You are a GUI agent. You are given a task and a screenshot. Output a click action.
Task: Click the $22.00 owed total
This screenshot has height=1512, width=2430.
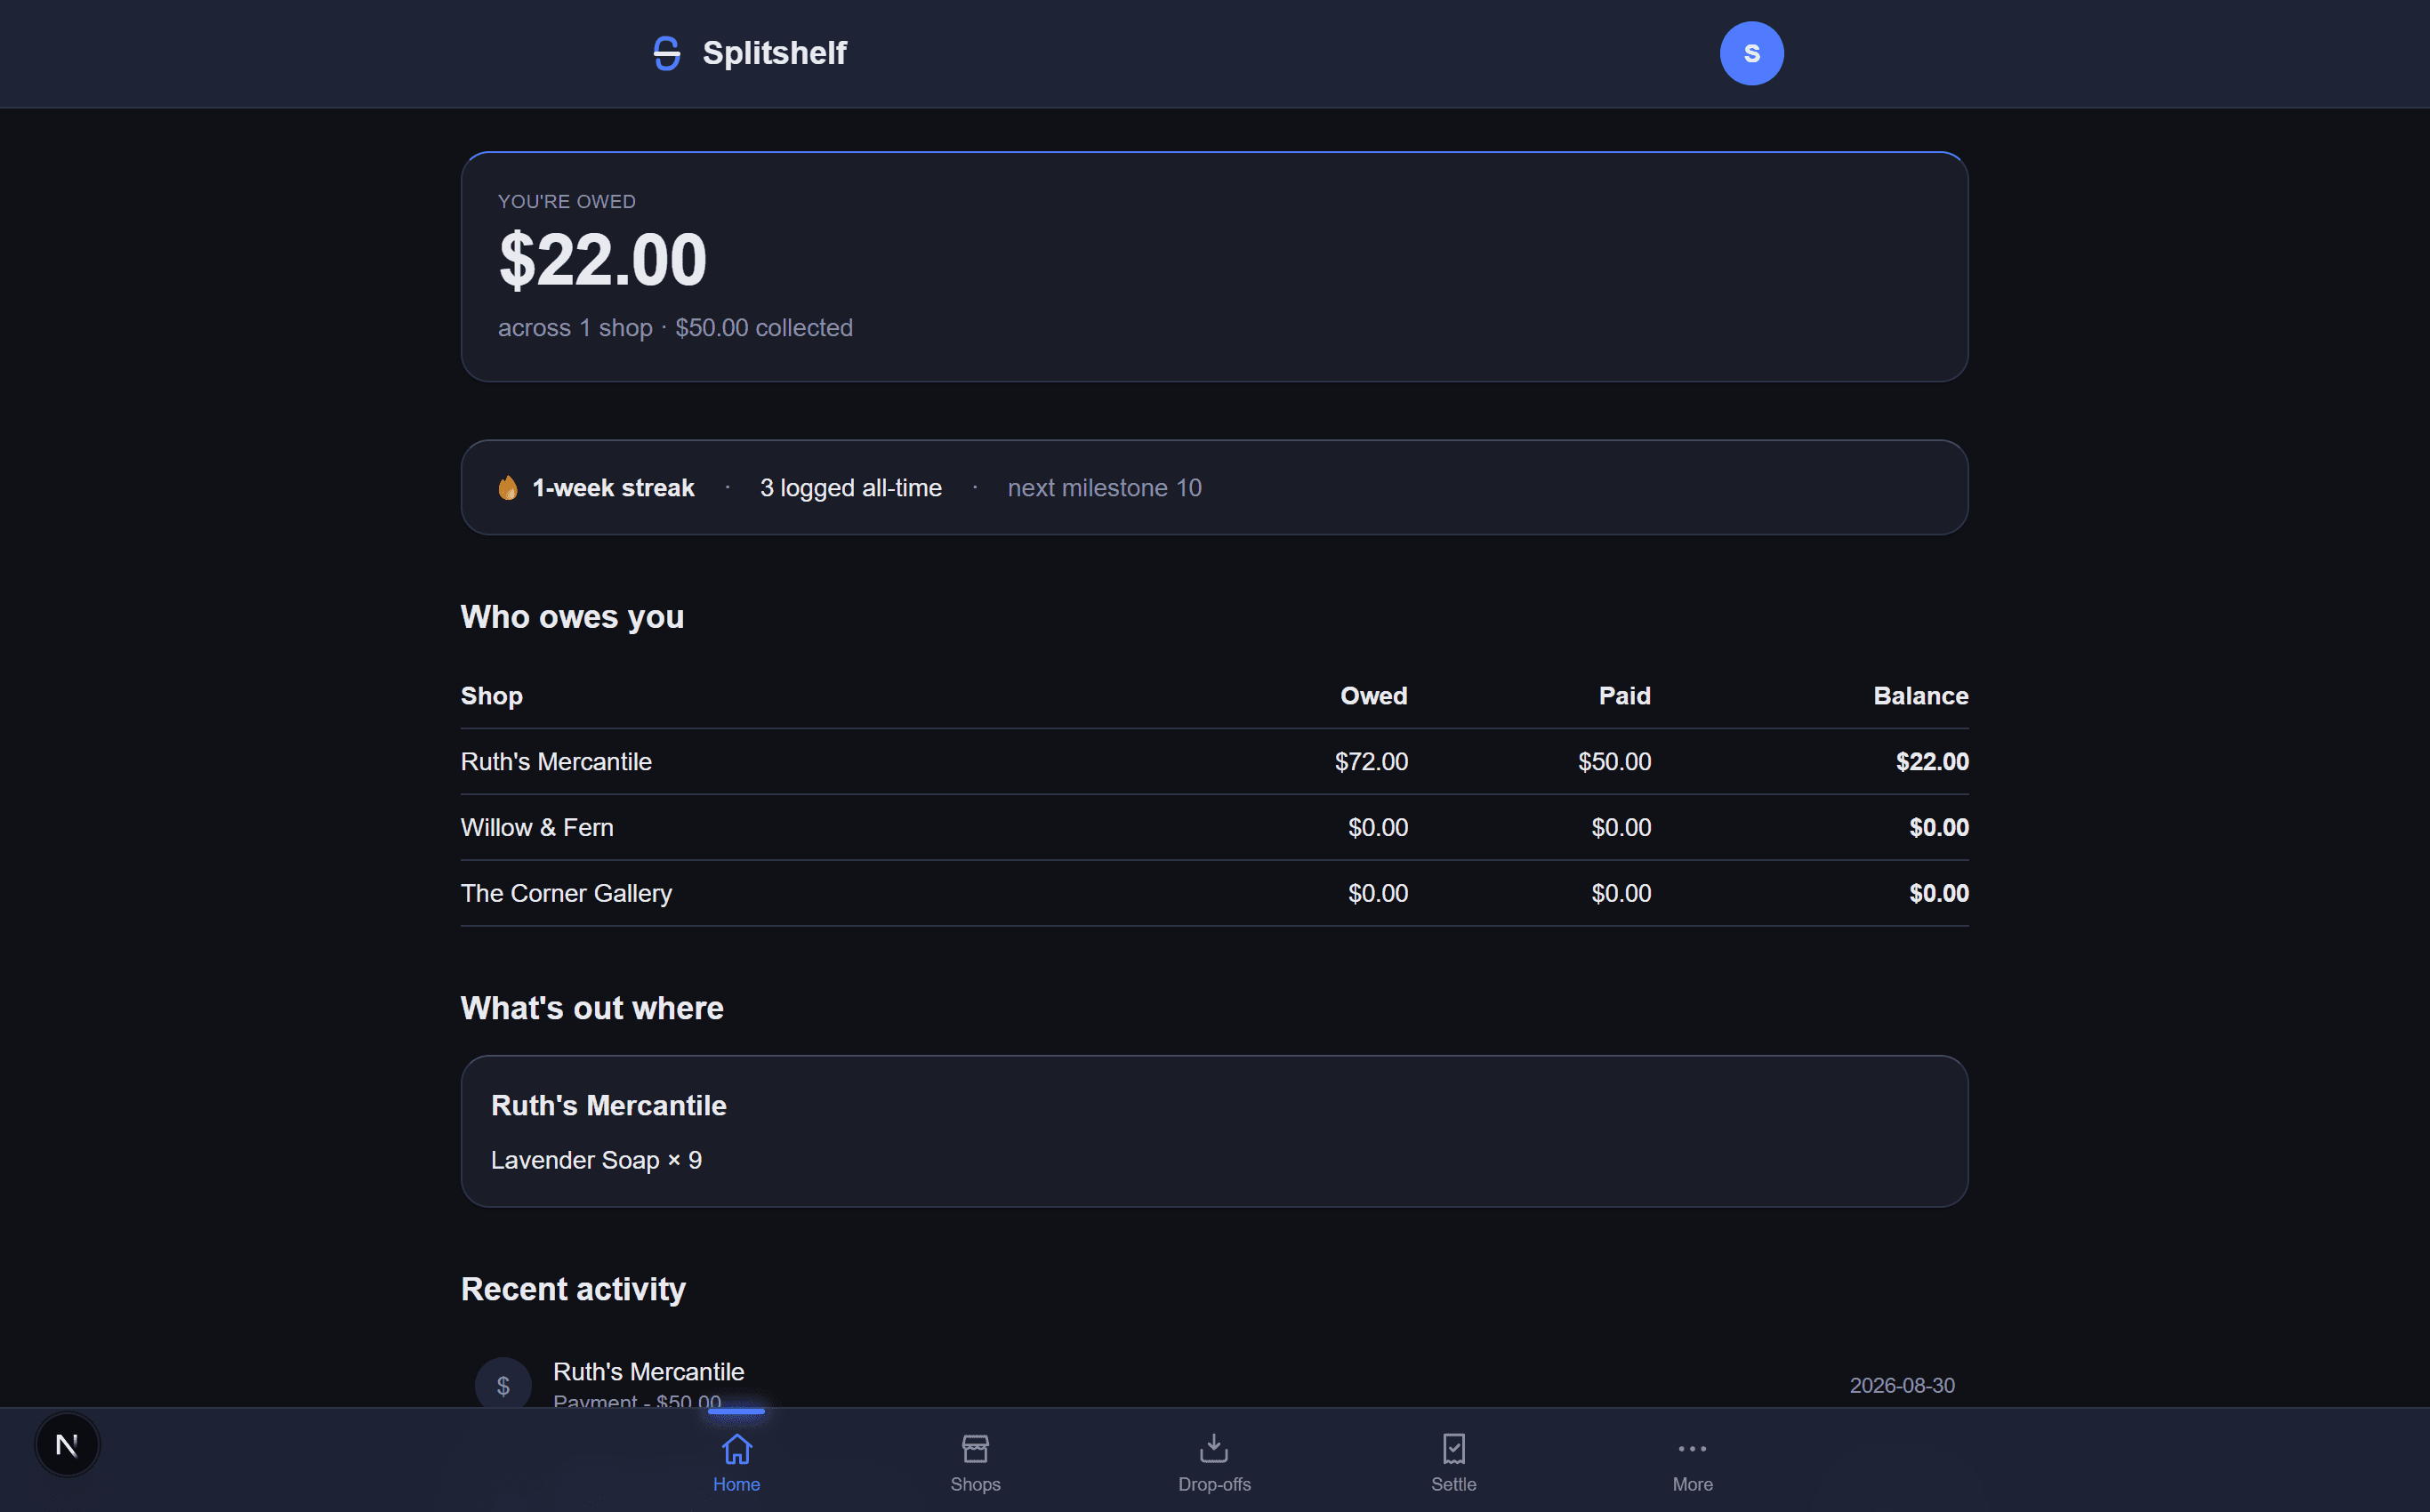tap(602, 259)
